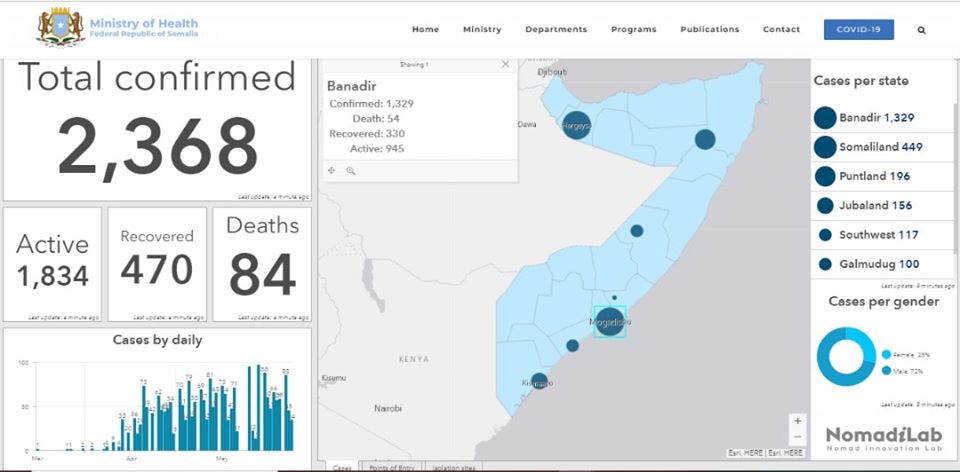Open the Ministry menu item
The image size is (960, 472).
pos(482,30)
